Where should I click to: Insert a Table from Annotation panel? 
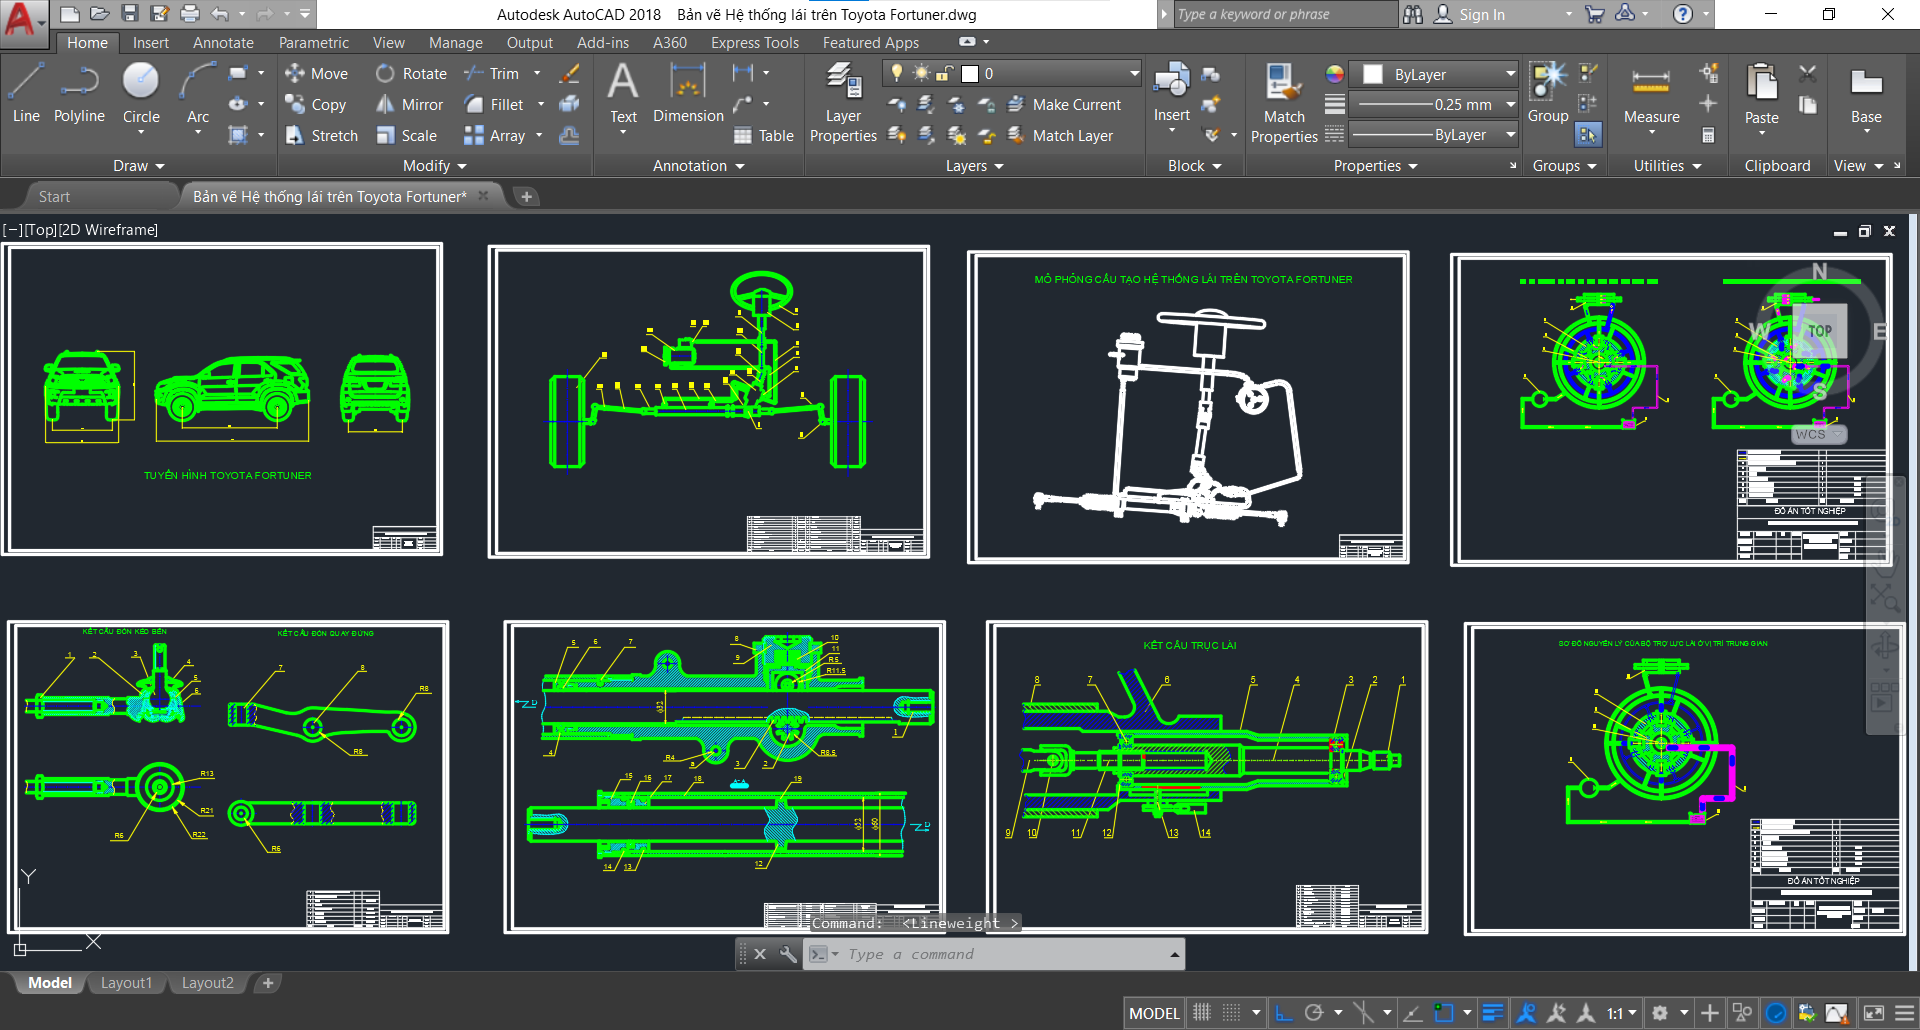[x=764, y=135]
